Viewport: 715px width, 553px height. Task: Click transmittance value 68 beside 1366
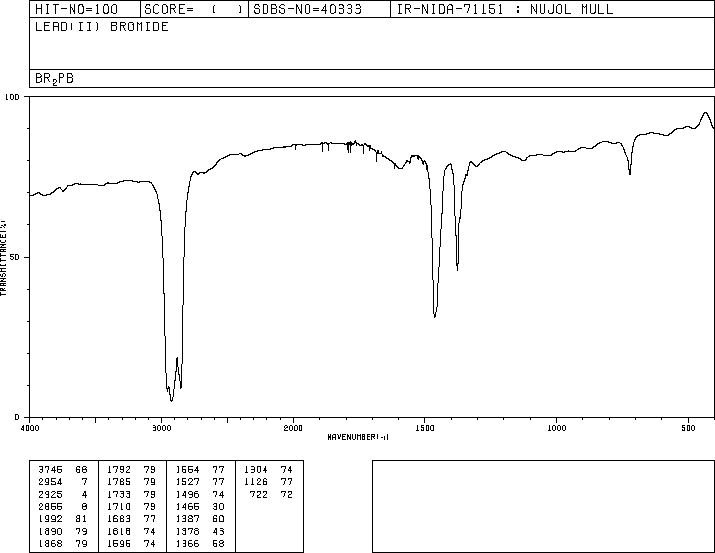click(218, 543)
